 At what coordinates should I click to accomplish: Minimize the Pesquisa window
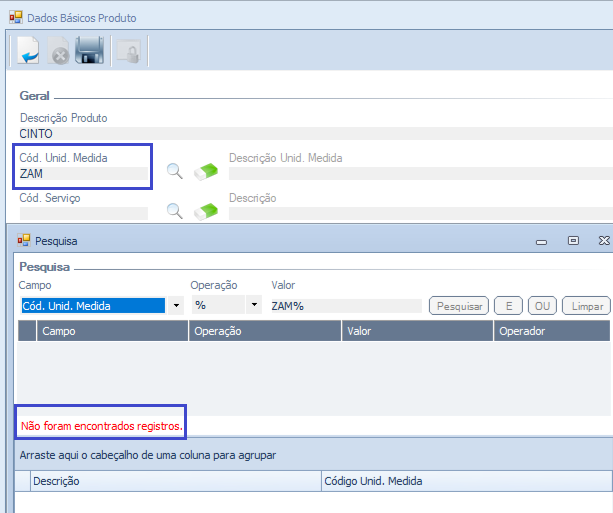(541, 242)
